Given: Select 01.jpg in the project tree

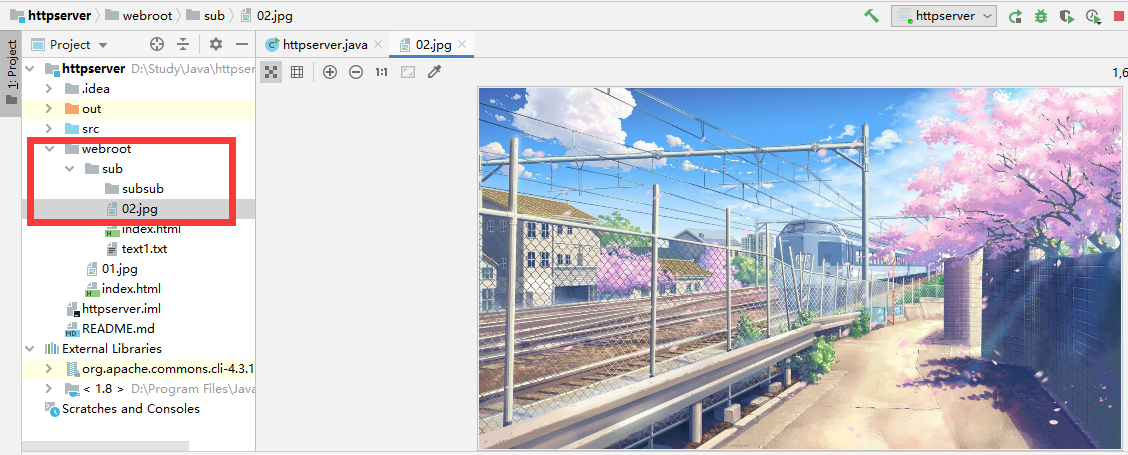Looking at the screenshot, I should (x=119, y=269).
